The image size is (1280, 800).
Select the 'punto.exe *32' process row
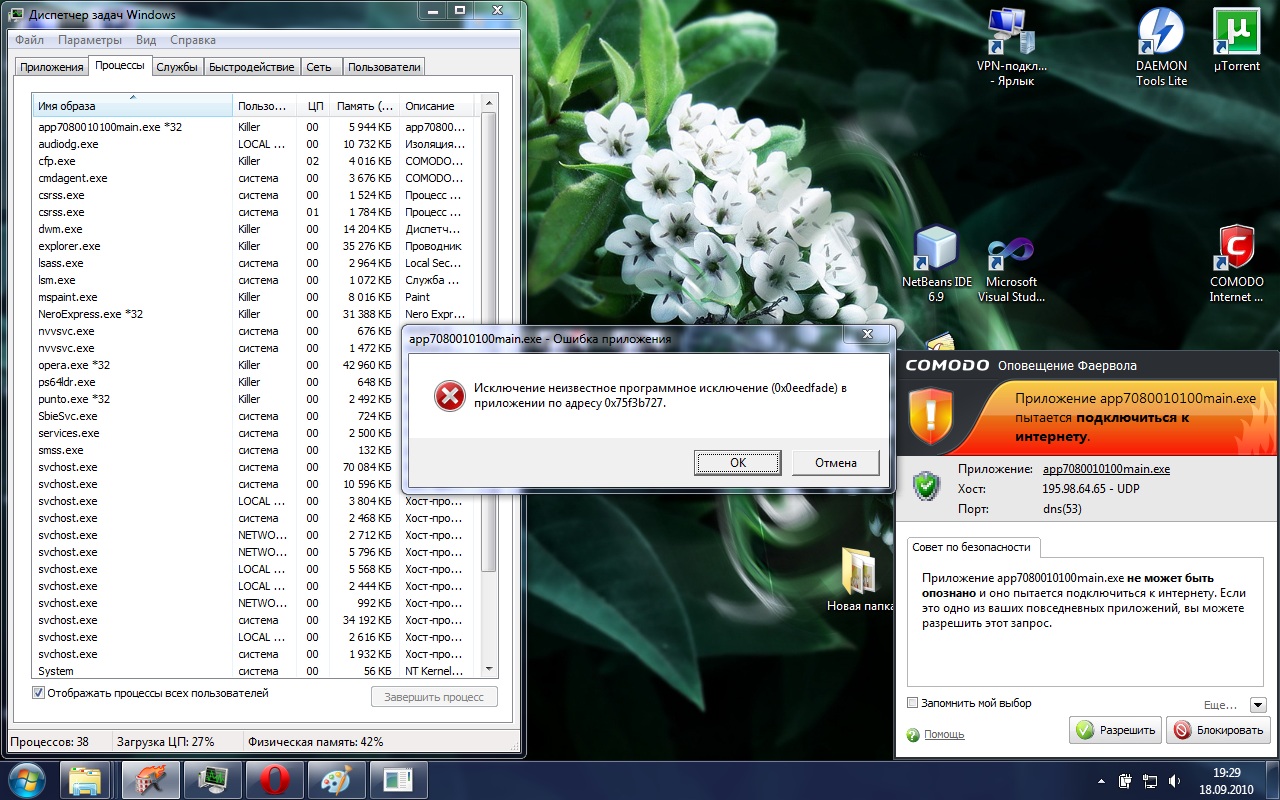pyautogui.click(x=256, y=399)
